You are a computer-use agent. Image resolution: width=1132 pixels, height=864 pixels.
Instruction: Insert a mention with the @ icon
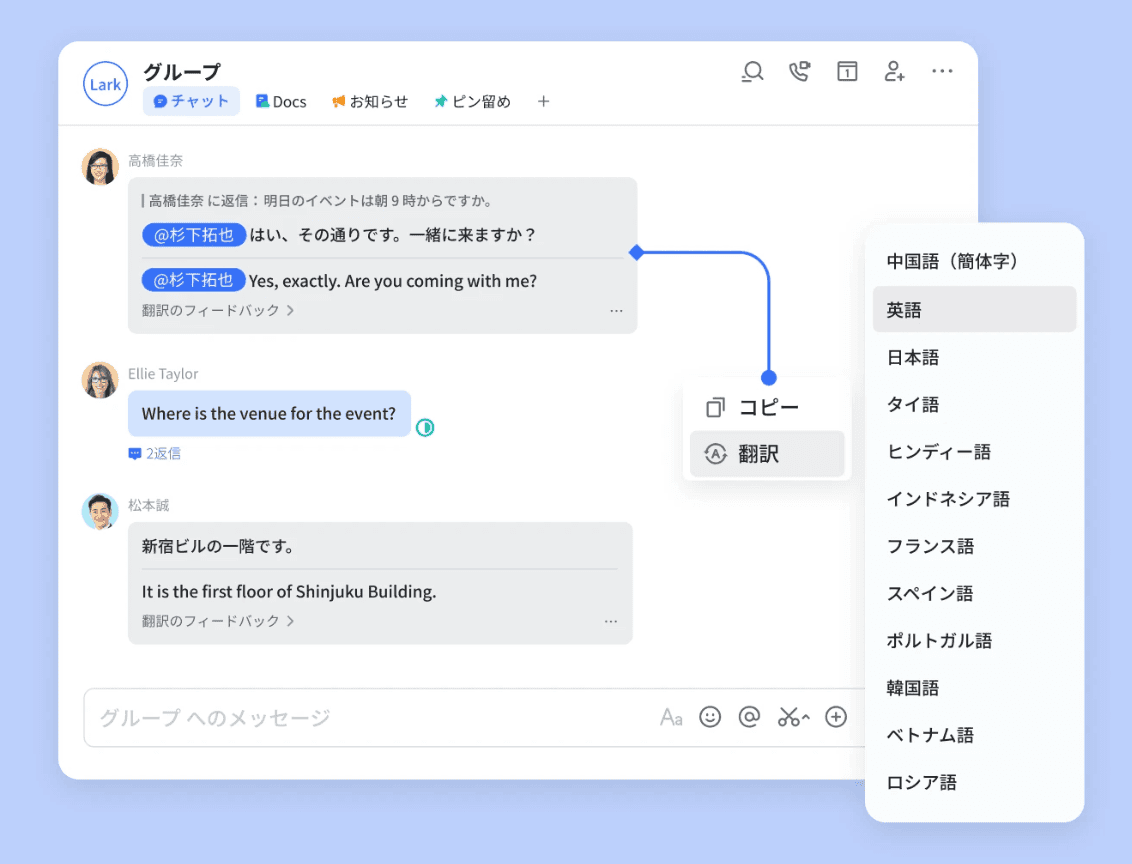pyautogui.click(x=749, y=717)
